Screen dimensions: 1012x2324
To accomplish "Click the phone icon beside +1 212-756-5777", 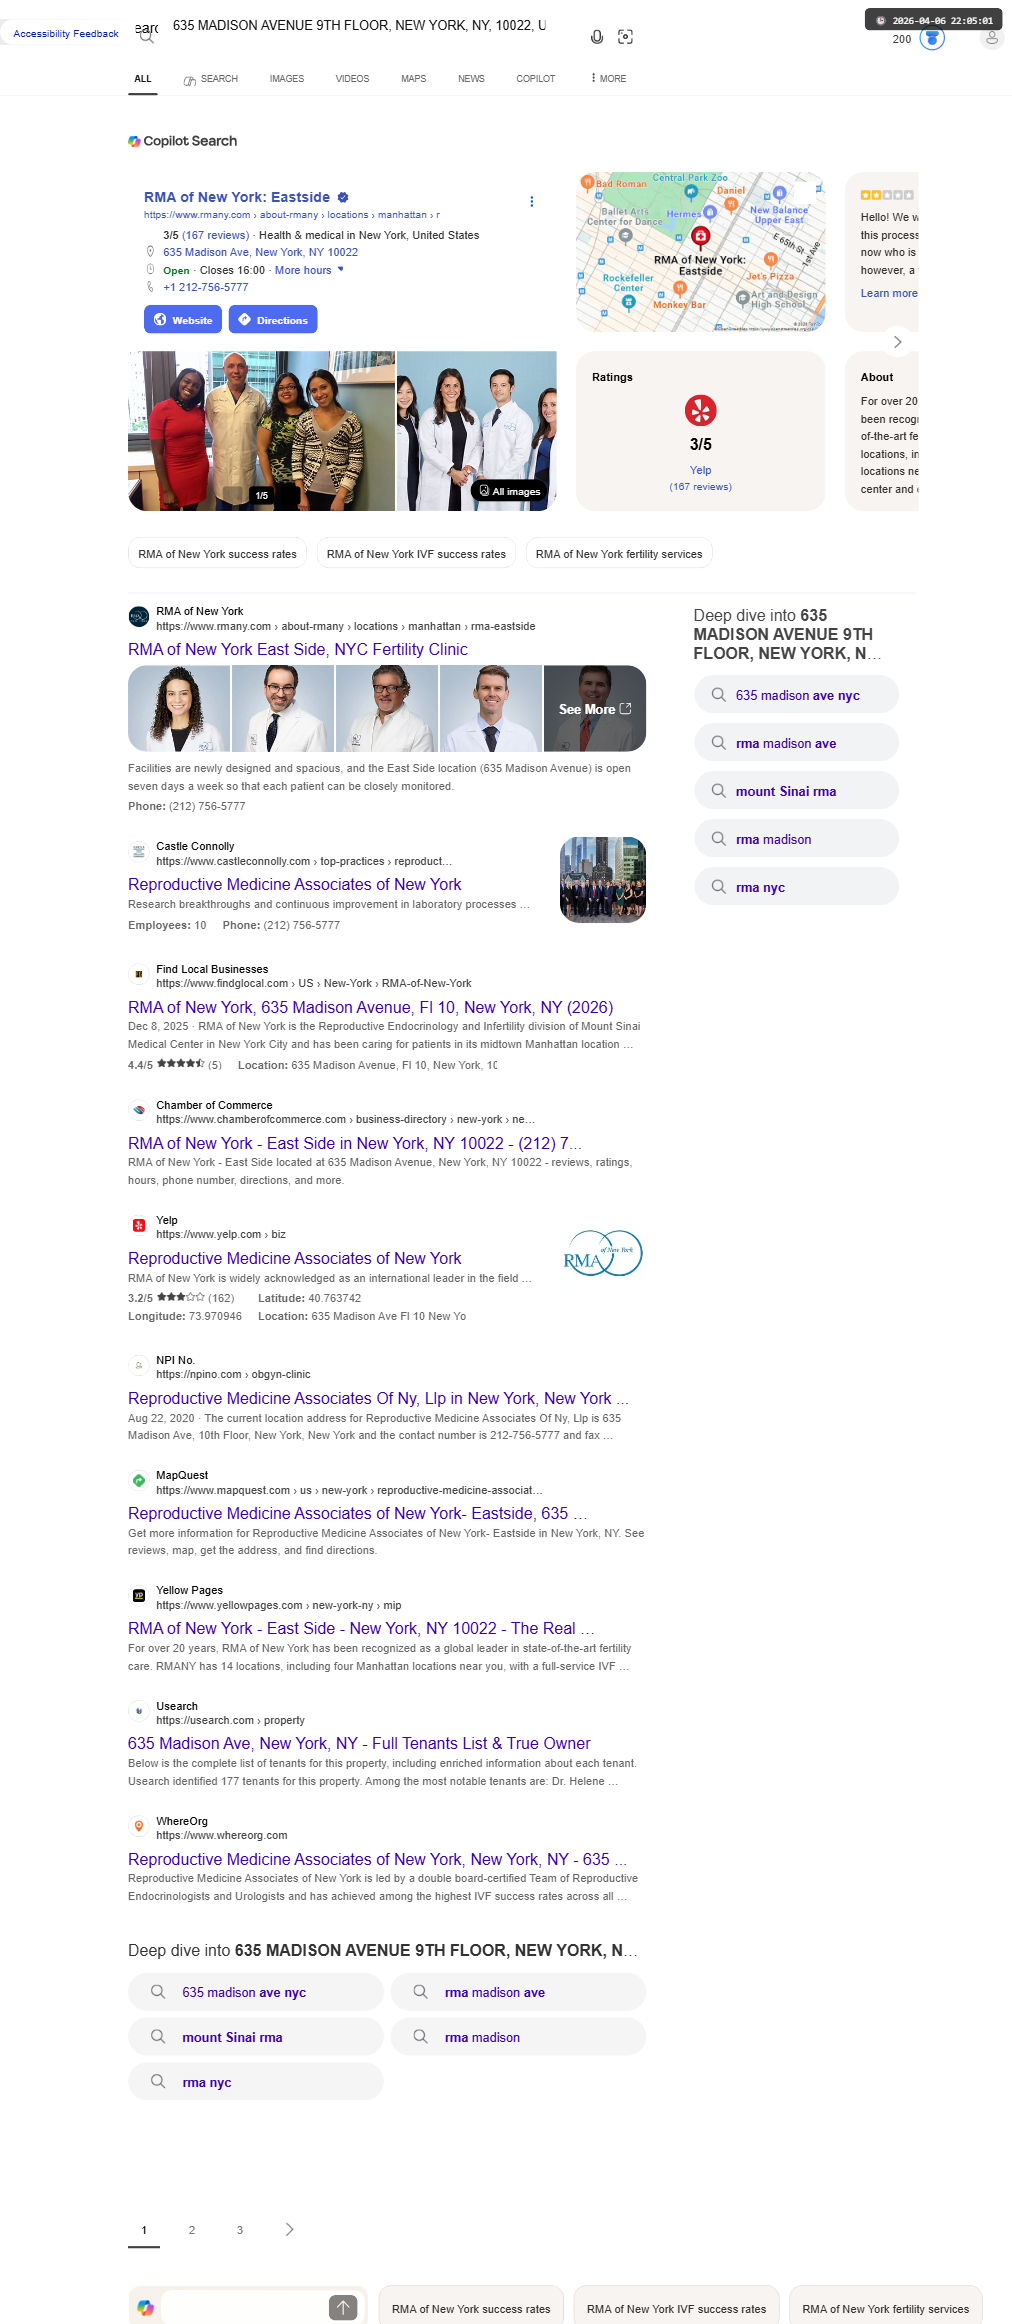I will (x=151, y=287).
